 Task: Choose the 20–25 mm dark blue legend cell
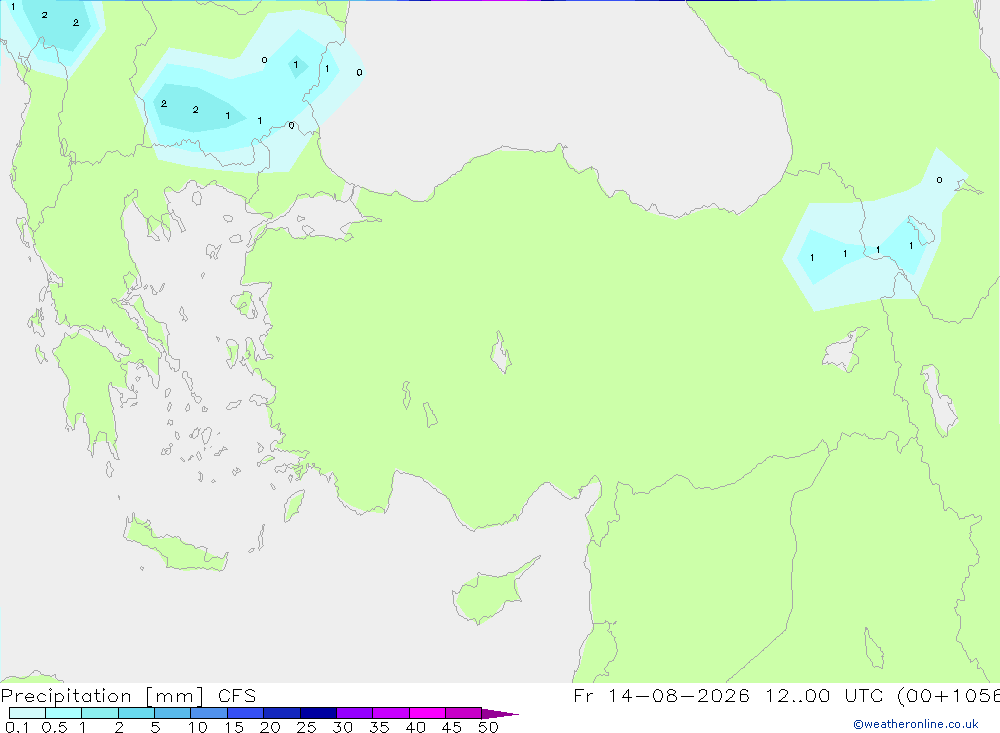point(282,713)
